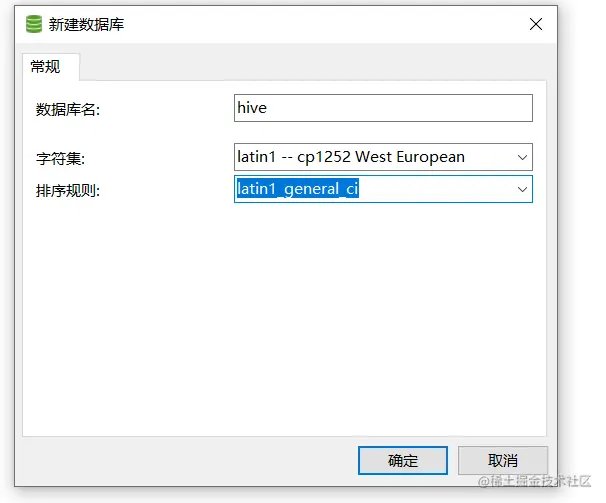Click the 字符集: label
This screenshot has height=503, width=606.
pos(61,159)
